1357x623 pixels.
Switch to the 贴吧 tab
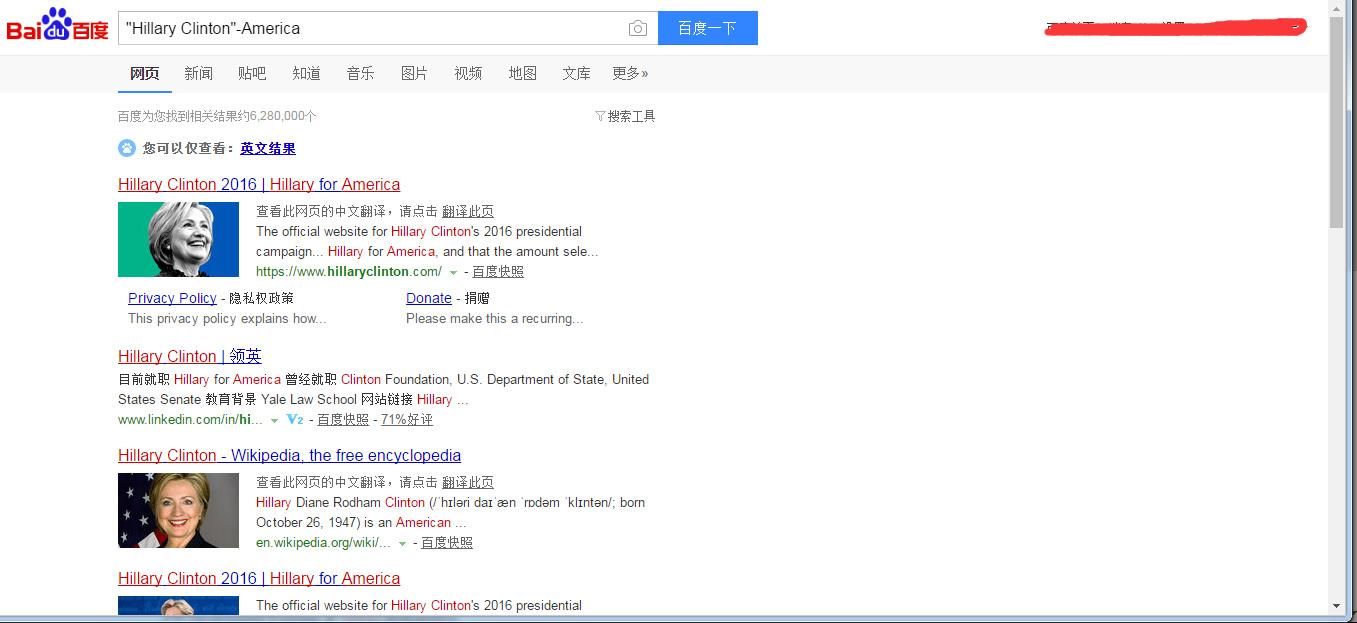tap(253, 73)
